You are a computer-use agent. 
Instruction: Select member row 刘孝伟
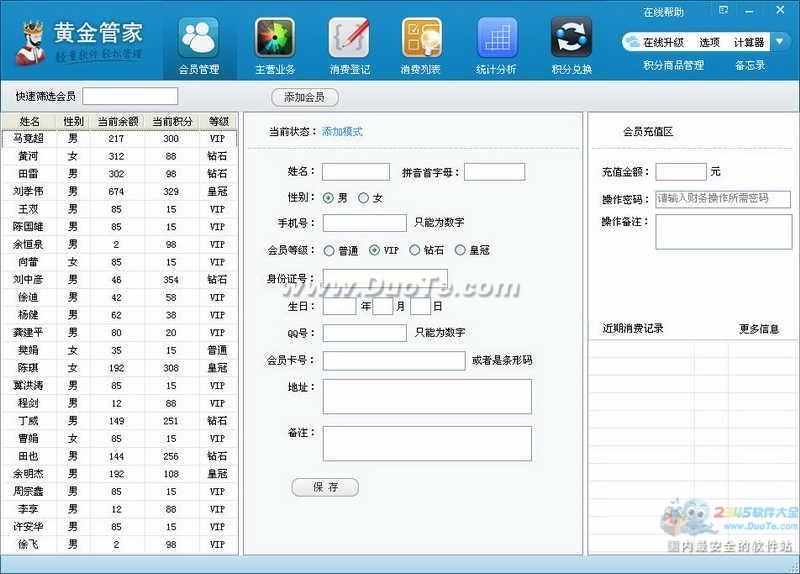[x=119, y=191]
